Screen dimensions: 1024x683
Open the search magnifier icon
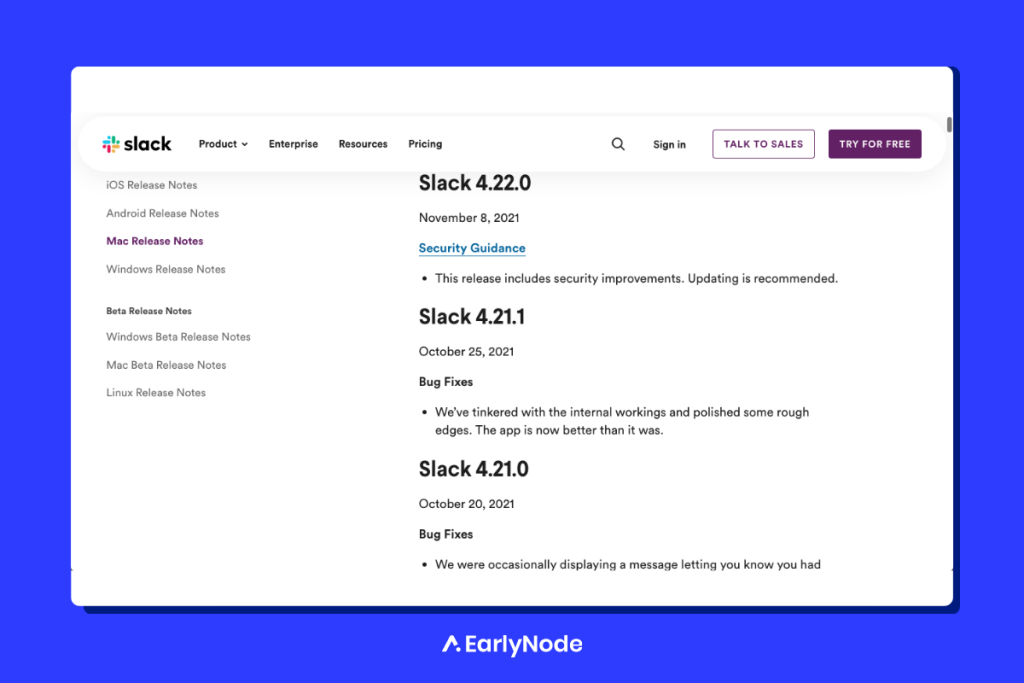pyautogui.click(x=618, y=144)
